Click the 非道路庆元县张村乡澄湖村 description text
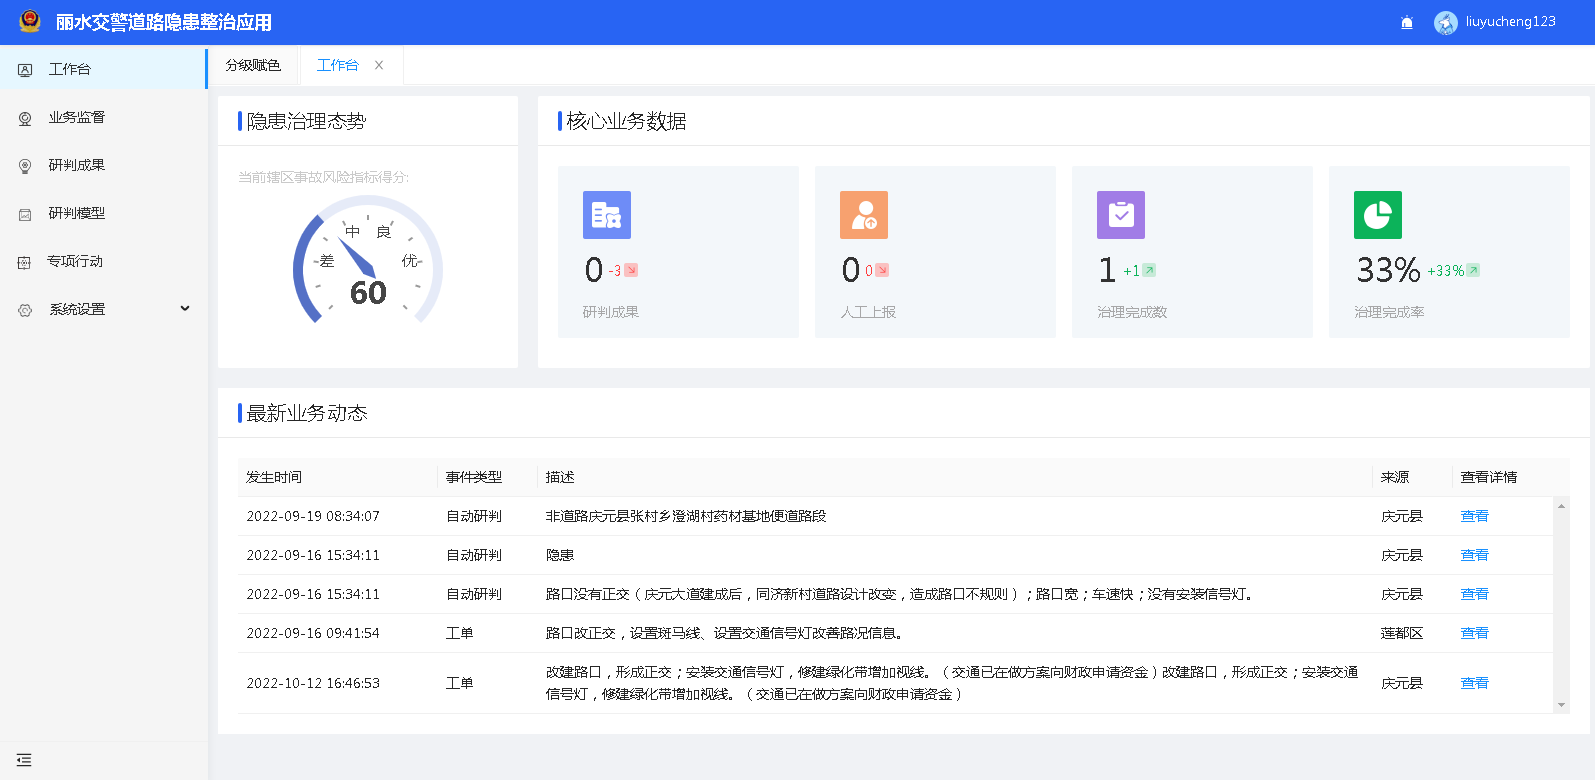 click(686, 516)
